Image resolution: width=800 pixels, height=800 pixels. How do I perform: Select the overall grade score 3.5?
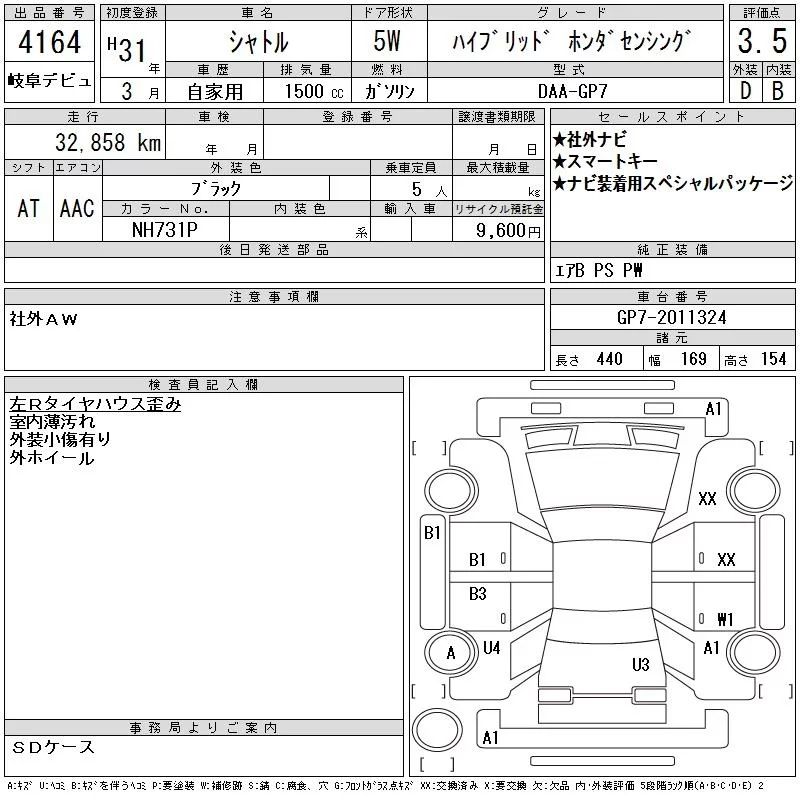pos(760,43)
